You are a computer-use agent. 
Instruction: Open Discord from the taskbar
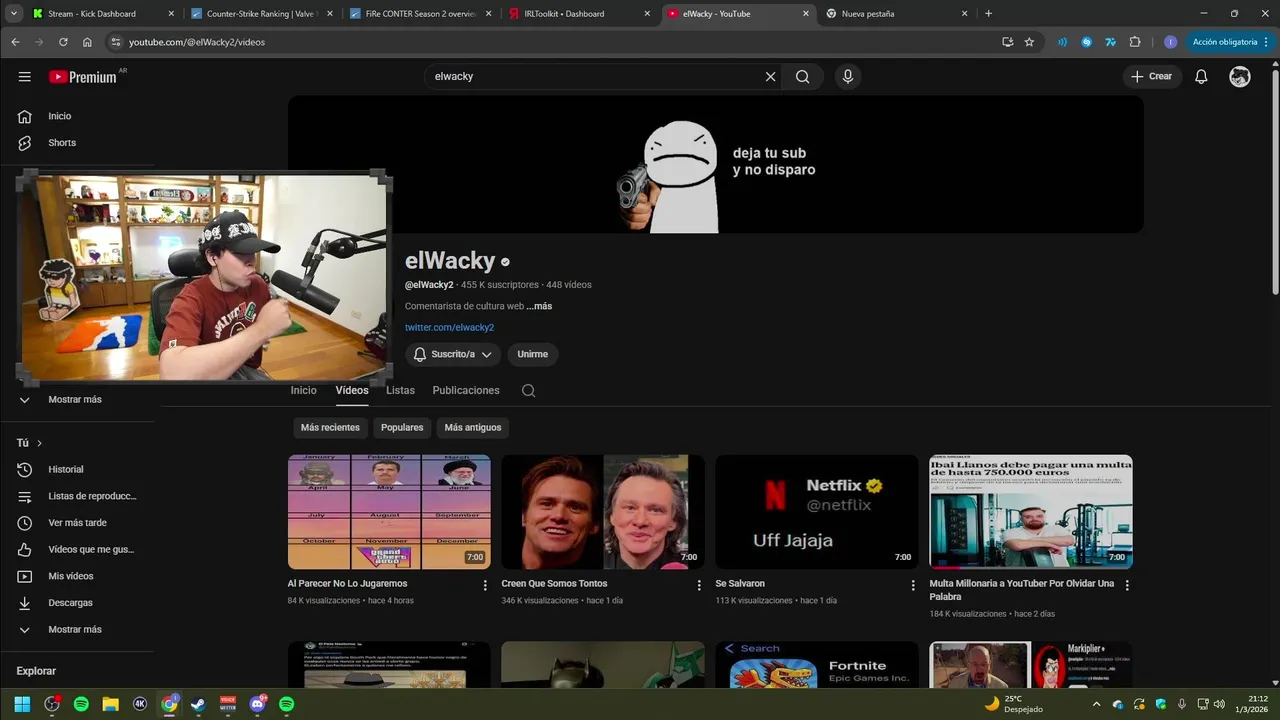[x=258, y=704]
